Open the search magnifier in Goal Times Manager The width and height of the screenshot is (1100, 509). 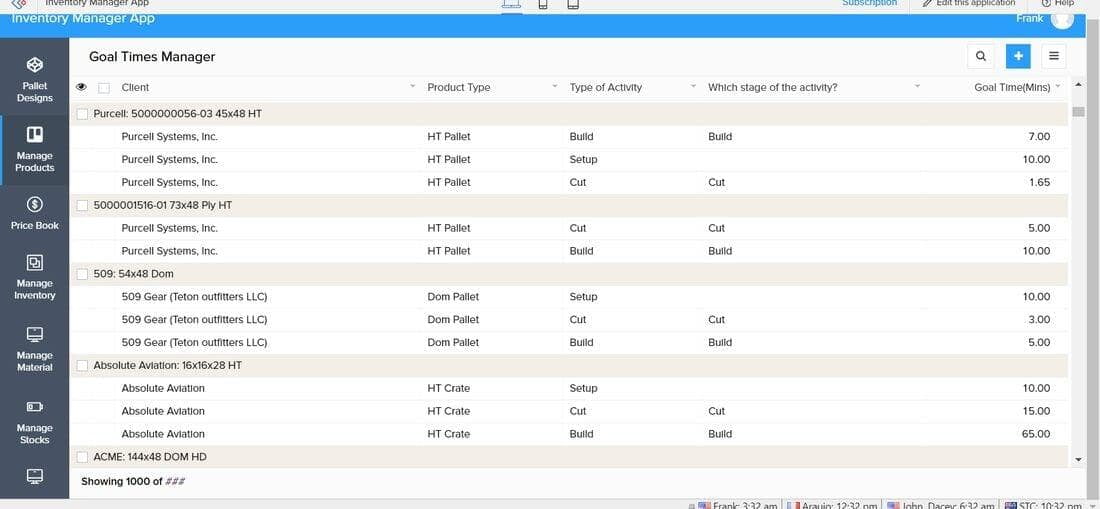(981, 56)
